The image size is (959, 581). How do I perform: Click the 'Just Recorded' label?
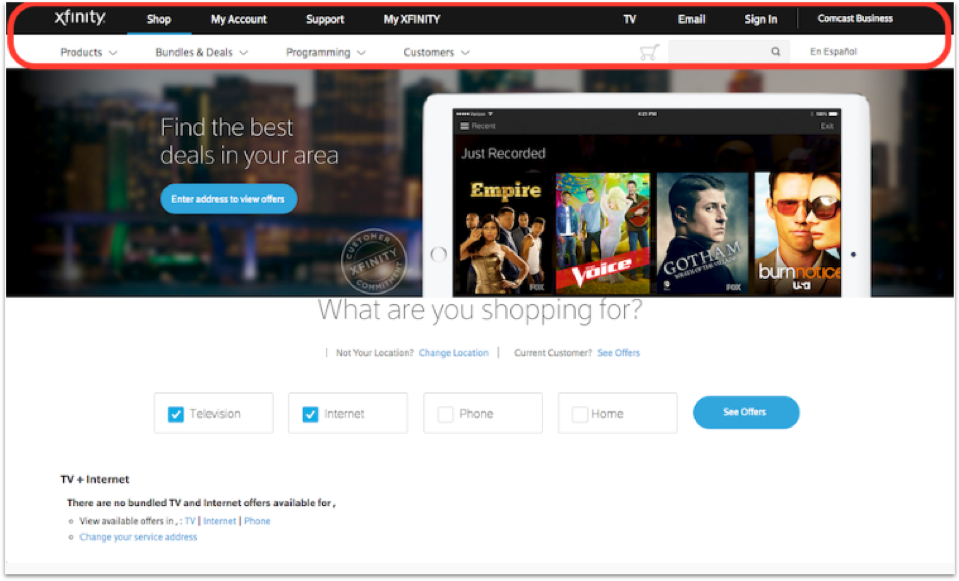pos(503,154)
